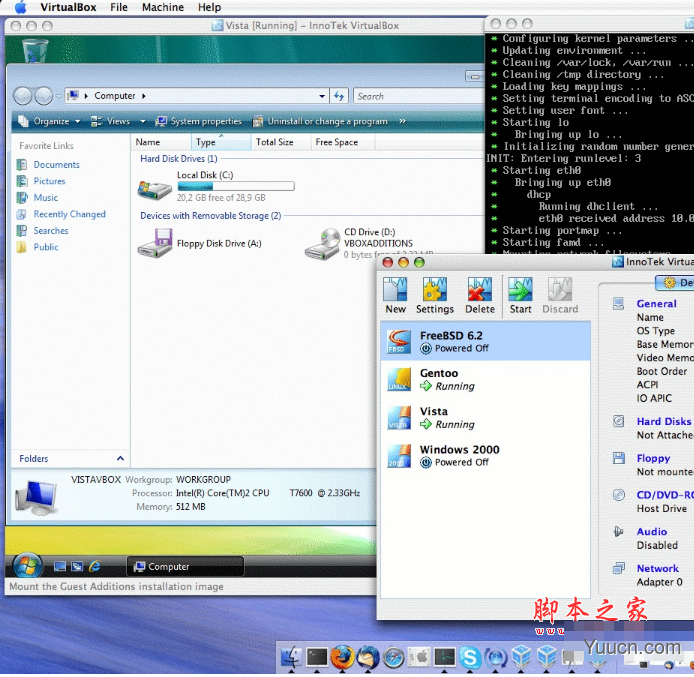This screenshot has width=694, height=677.
Task: Select the Windows 2000 machine
Action: (x=486, y=456)
